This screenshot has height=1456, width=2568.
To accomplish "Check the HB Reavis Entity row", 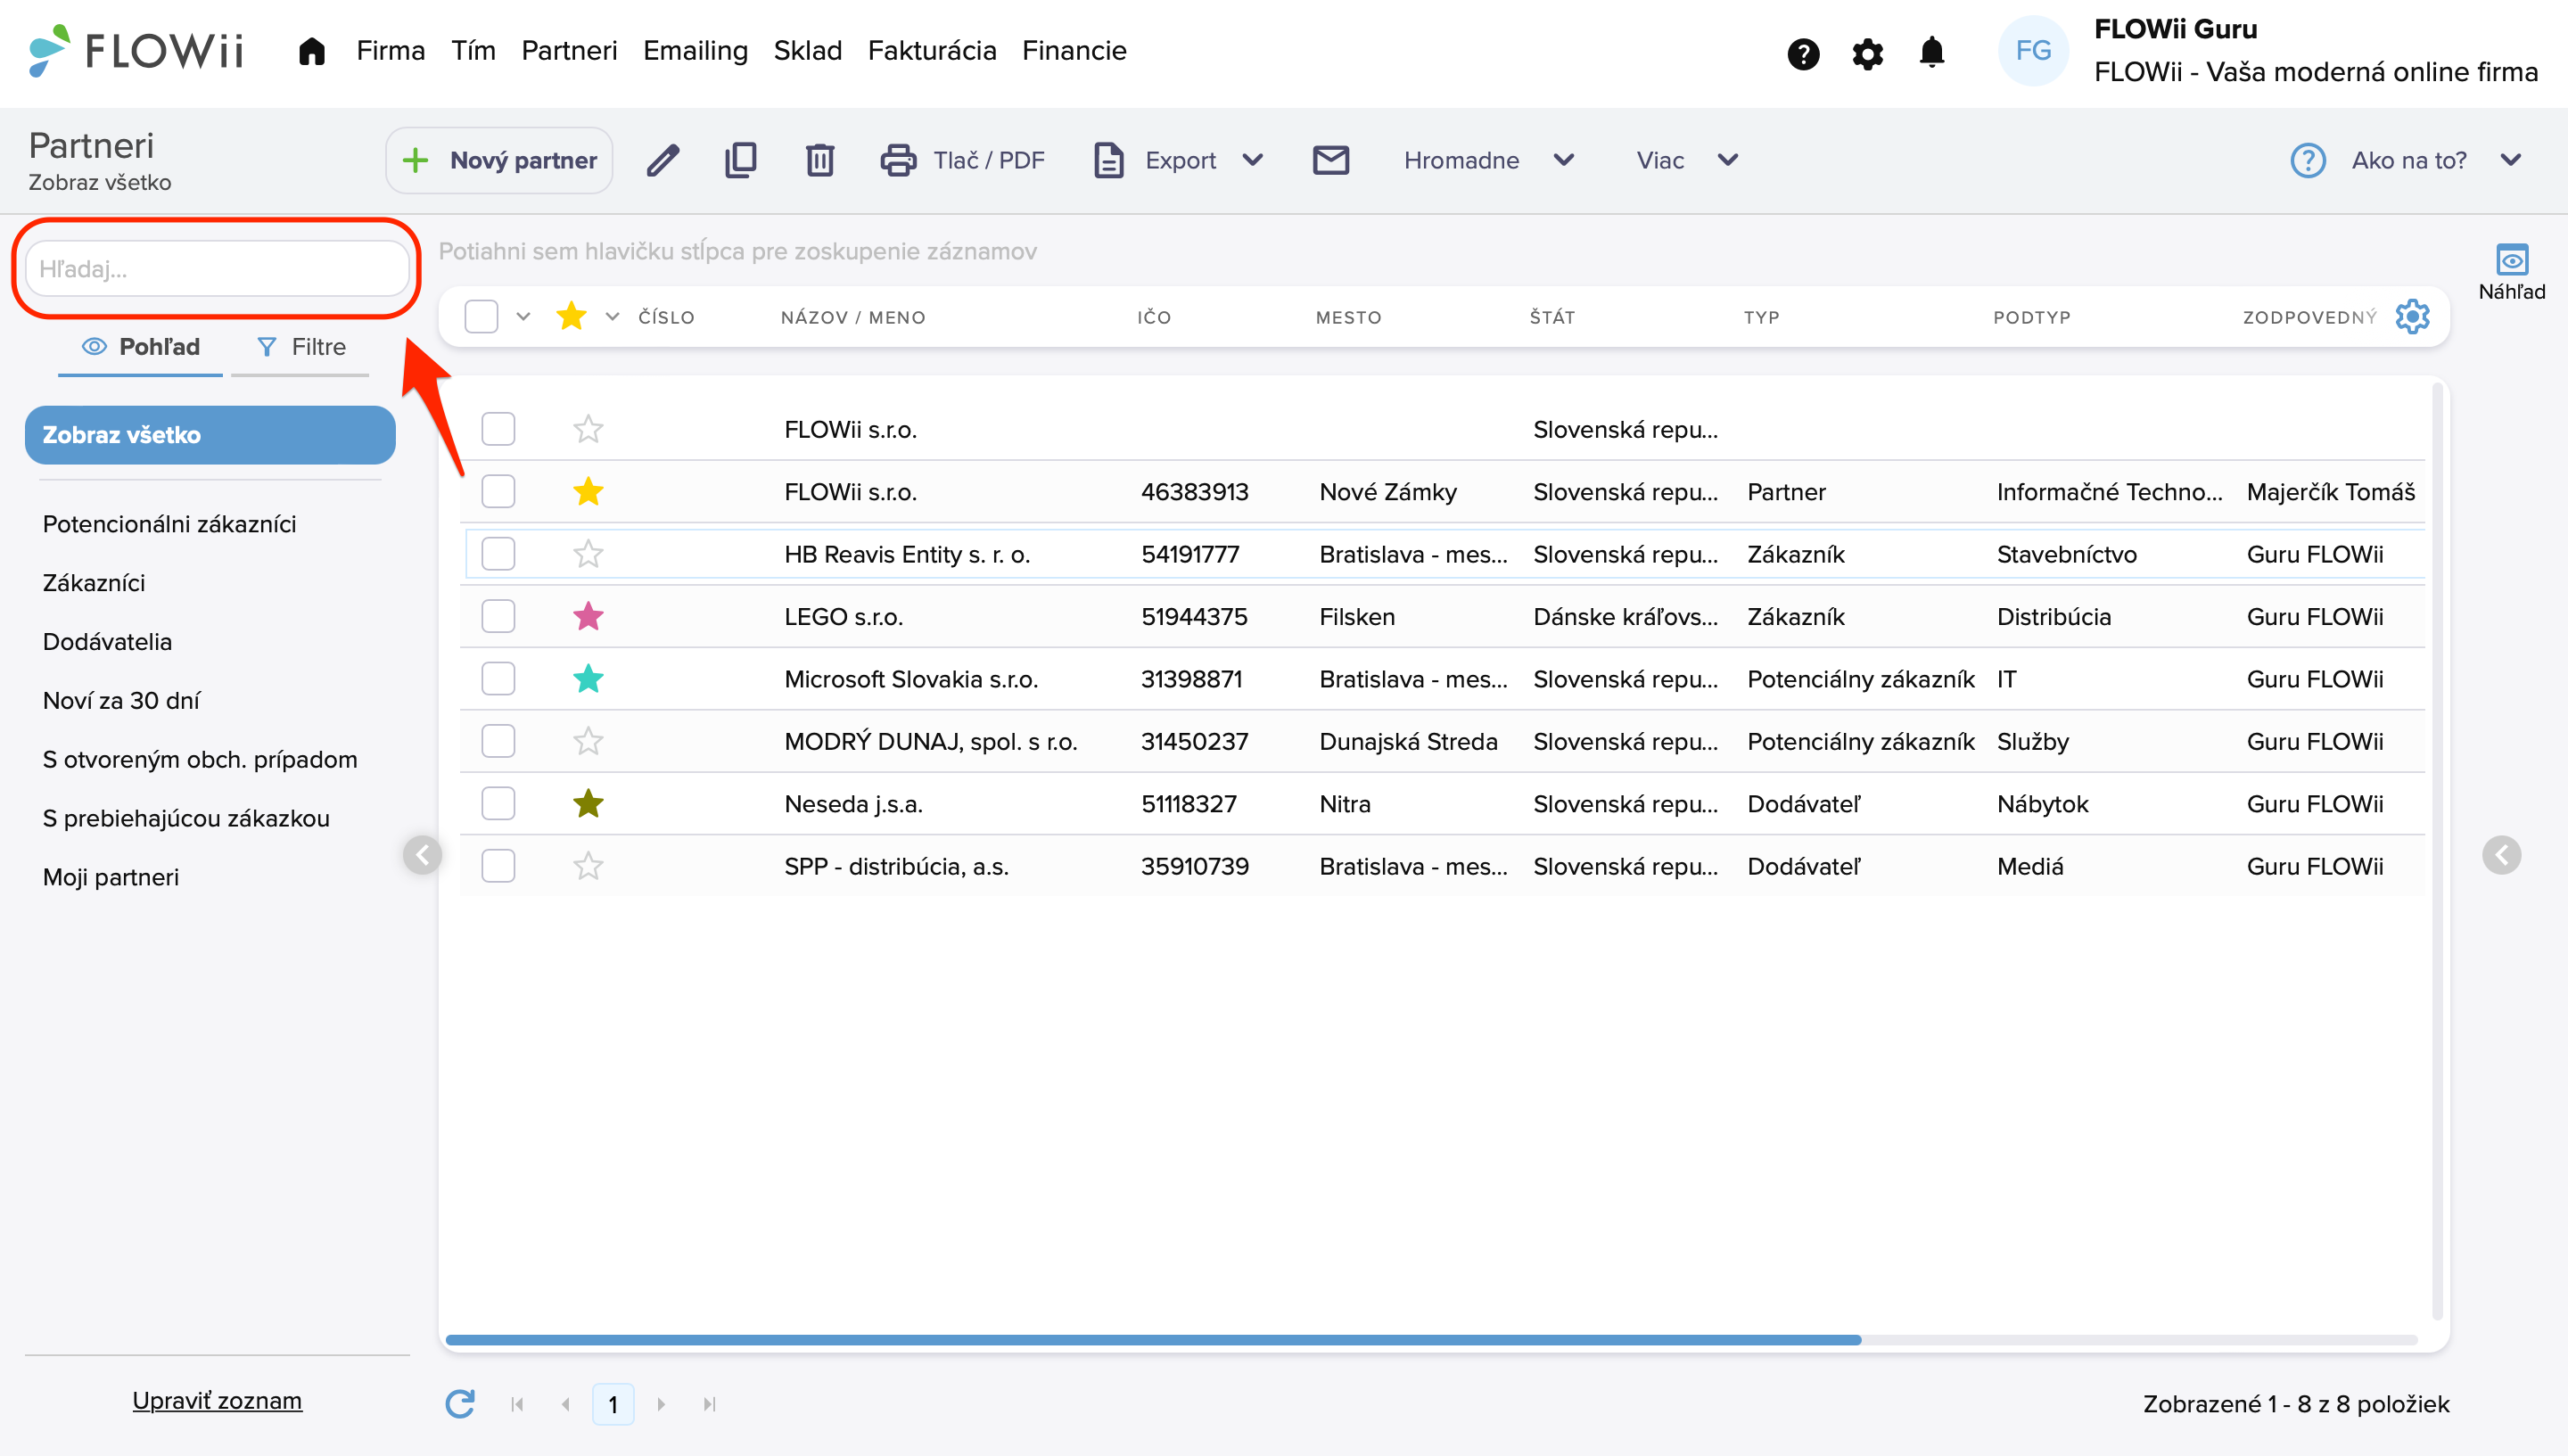I will tap(498, 554).
